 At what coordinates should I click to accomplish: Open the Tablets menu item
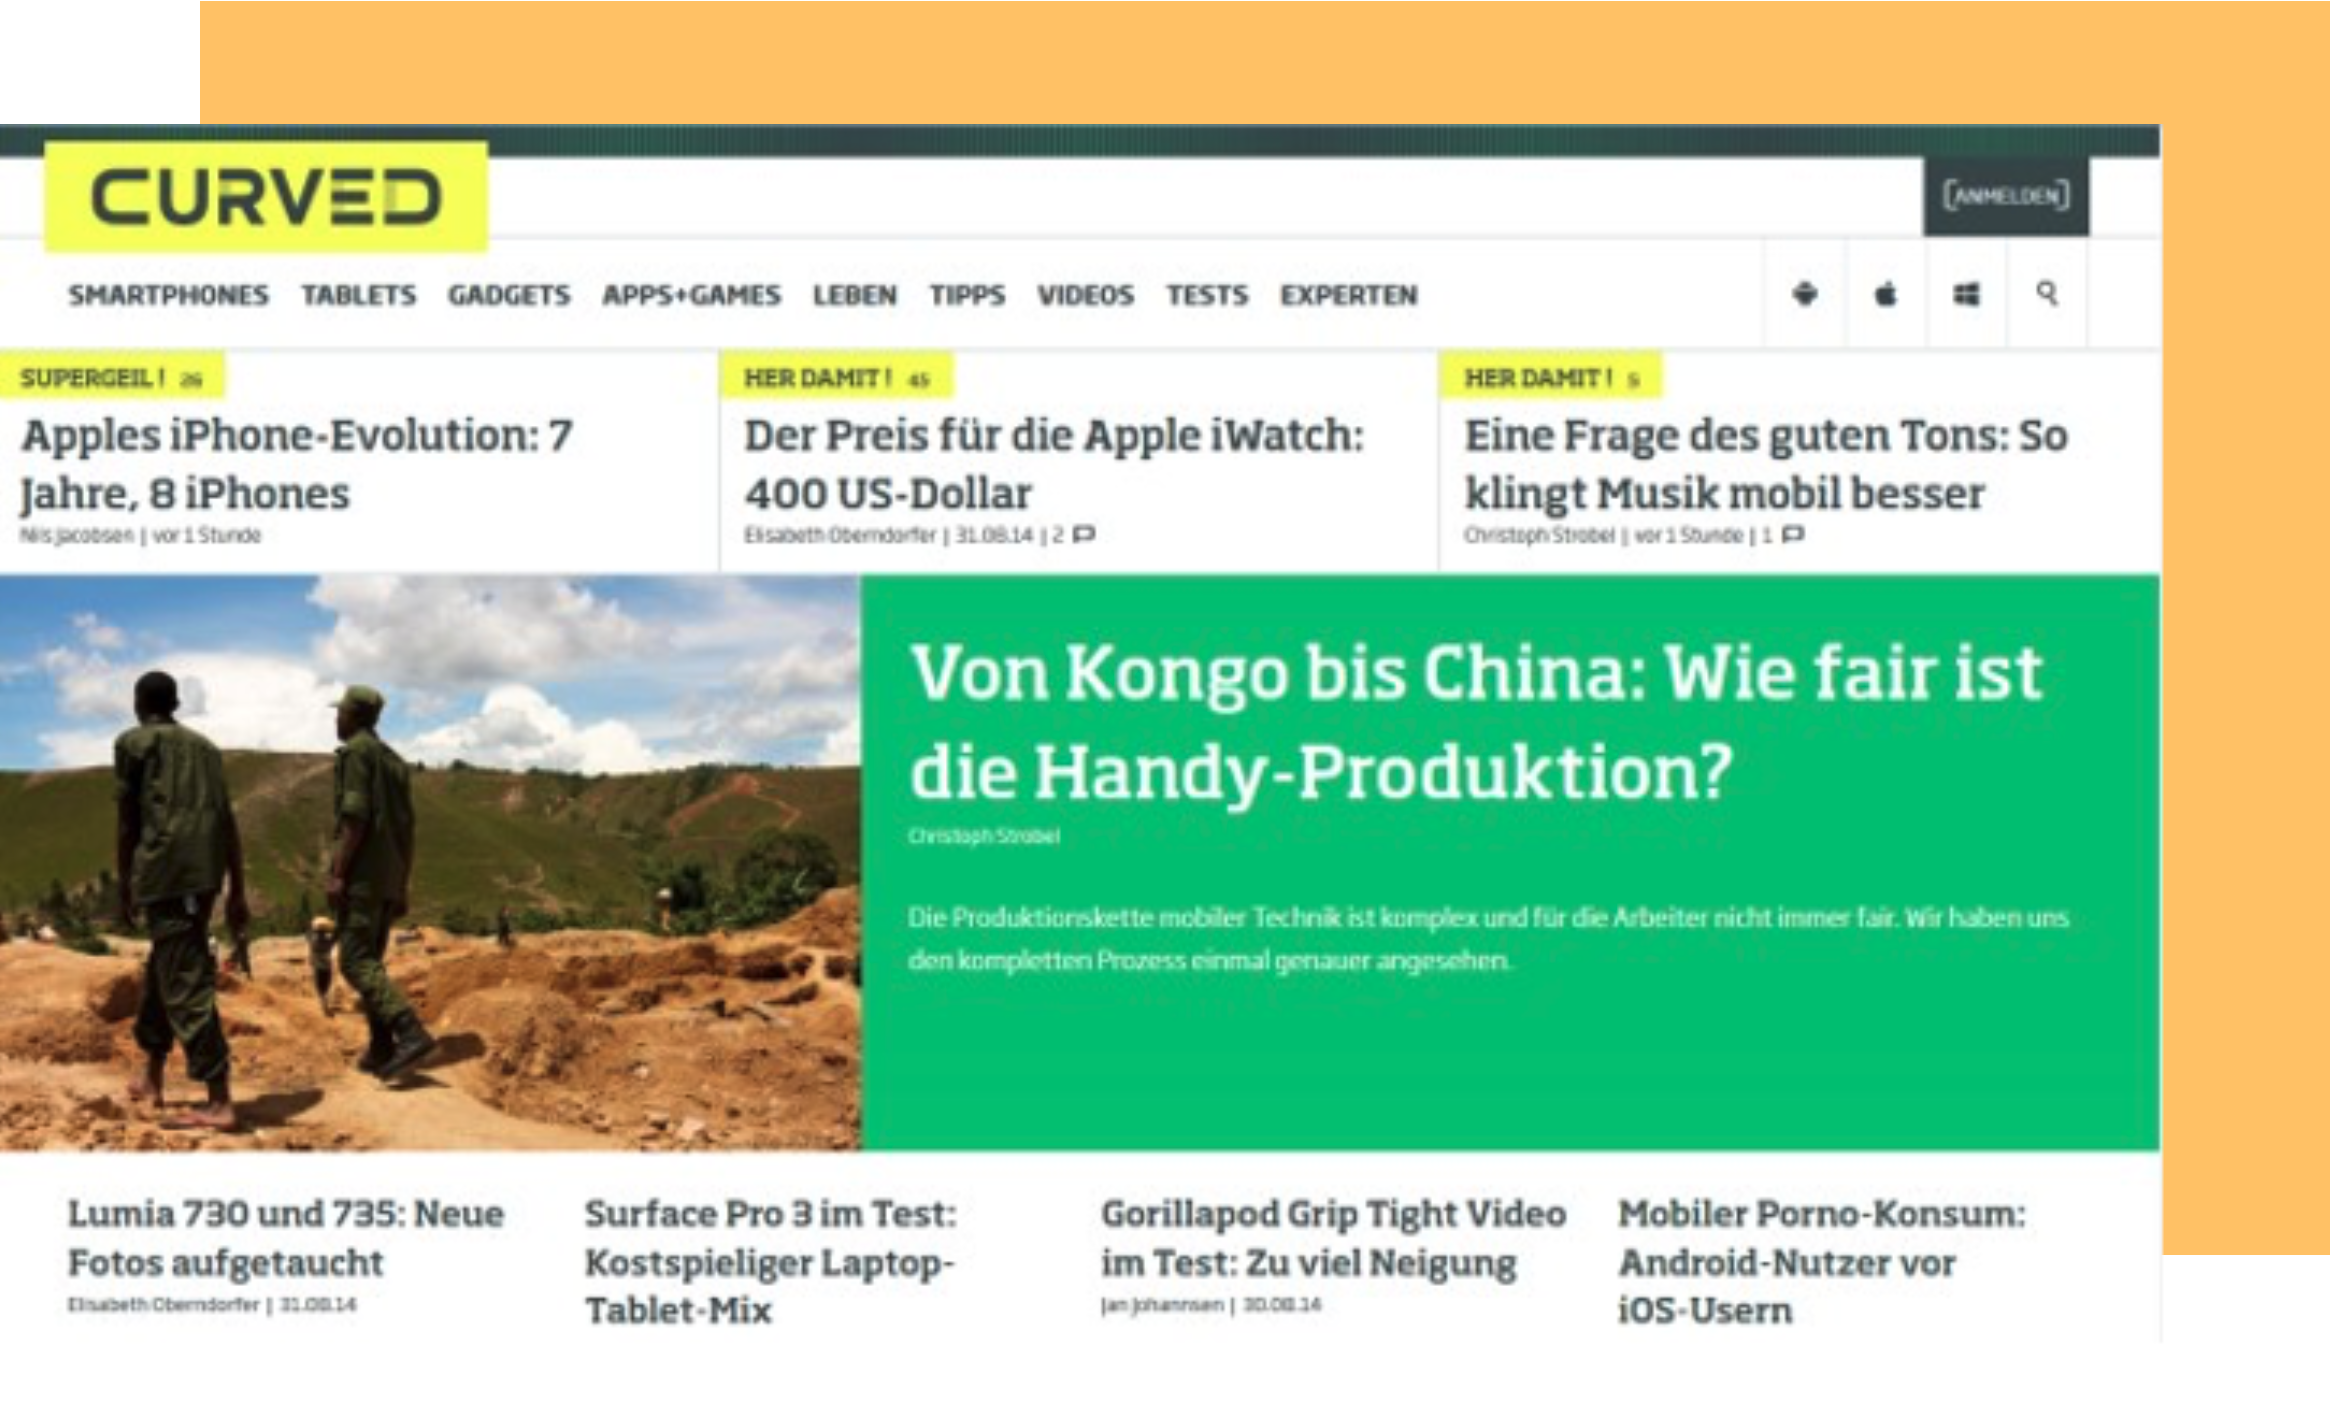[x=358, y=295]
